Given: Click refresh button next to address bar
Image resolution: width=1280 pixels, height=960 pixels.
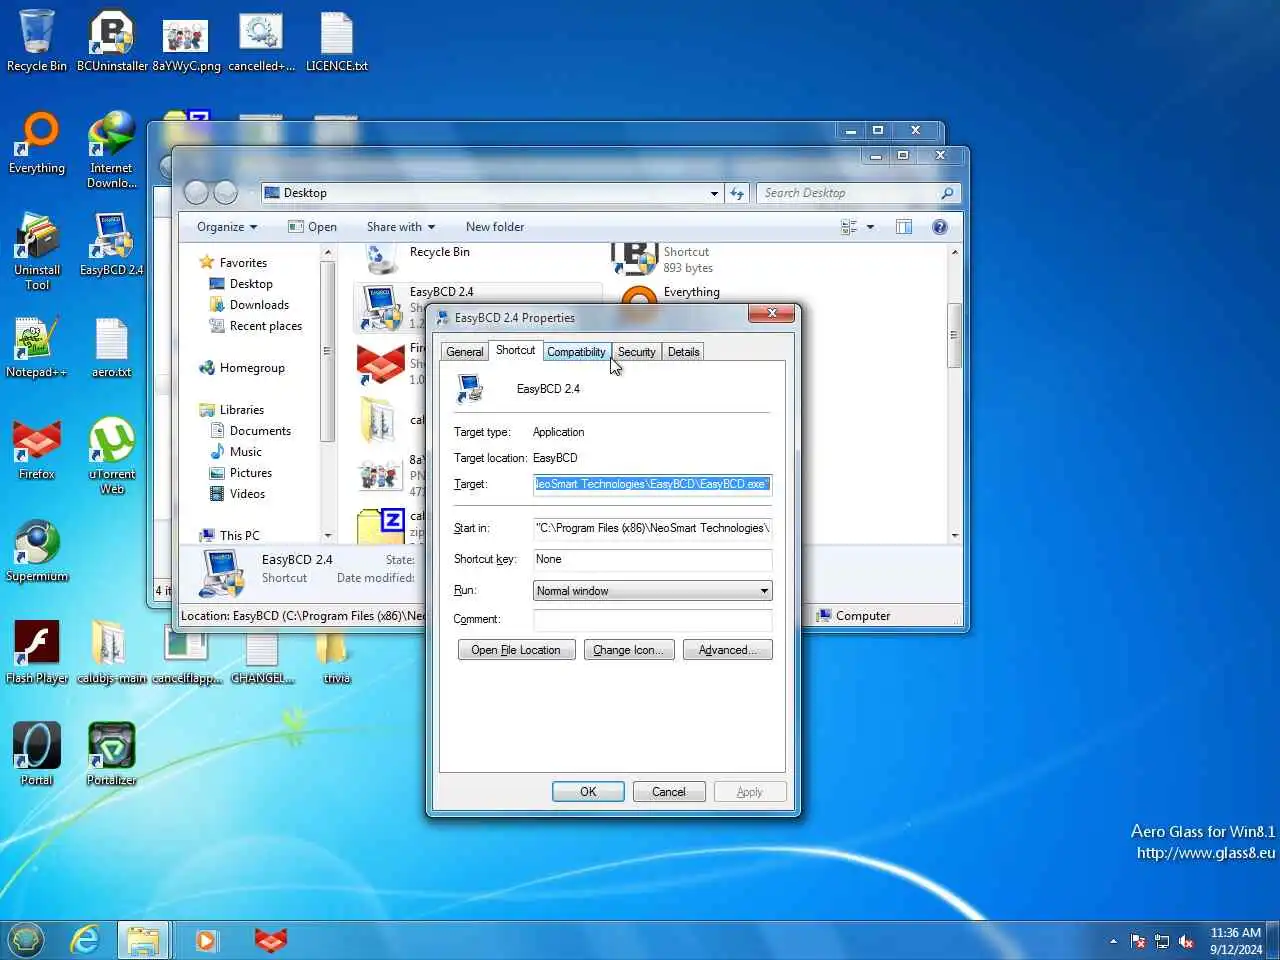Looking at the screenshot, I should tap(738, 193).
